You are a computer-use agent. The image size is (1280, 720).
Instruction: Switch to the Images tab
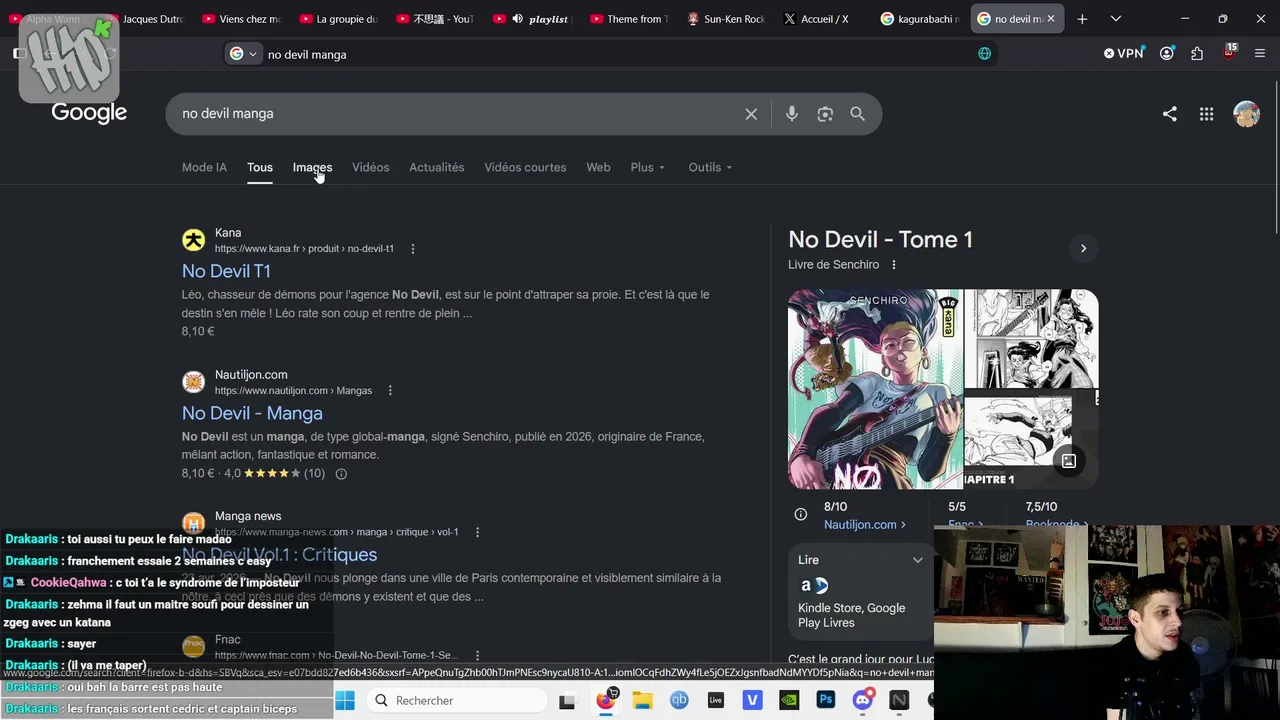312,168
